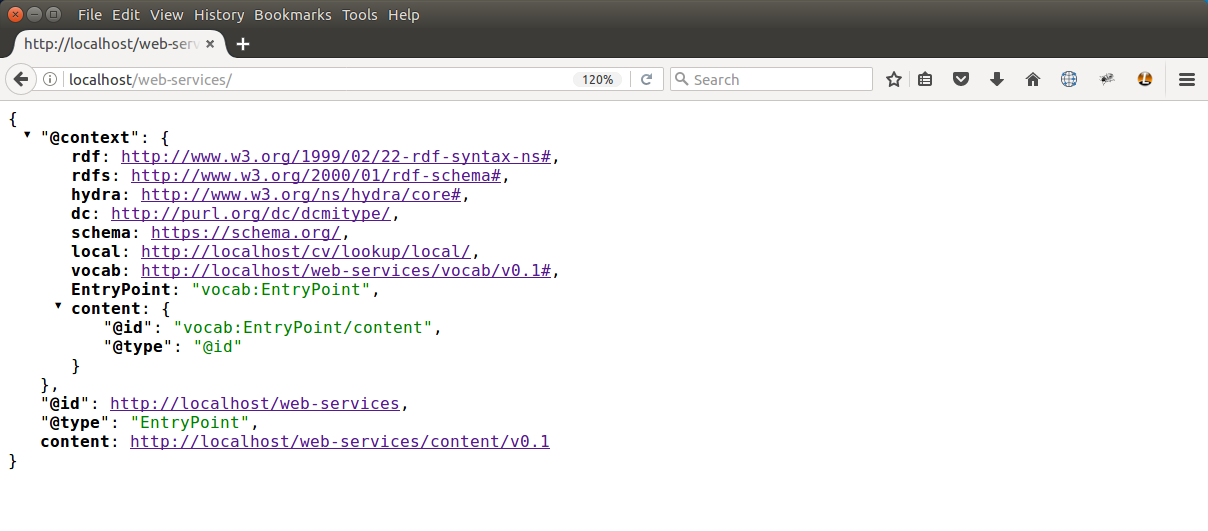
Task: Open the content/v0.1 link
Action: [x=339, y=442]
